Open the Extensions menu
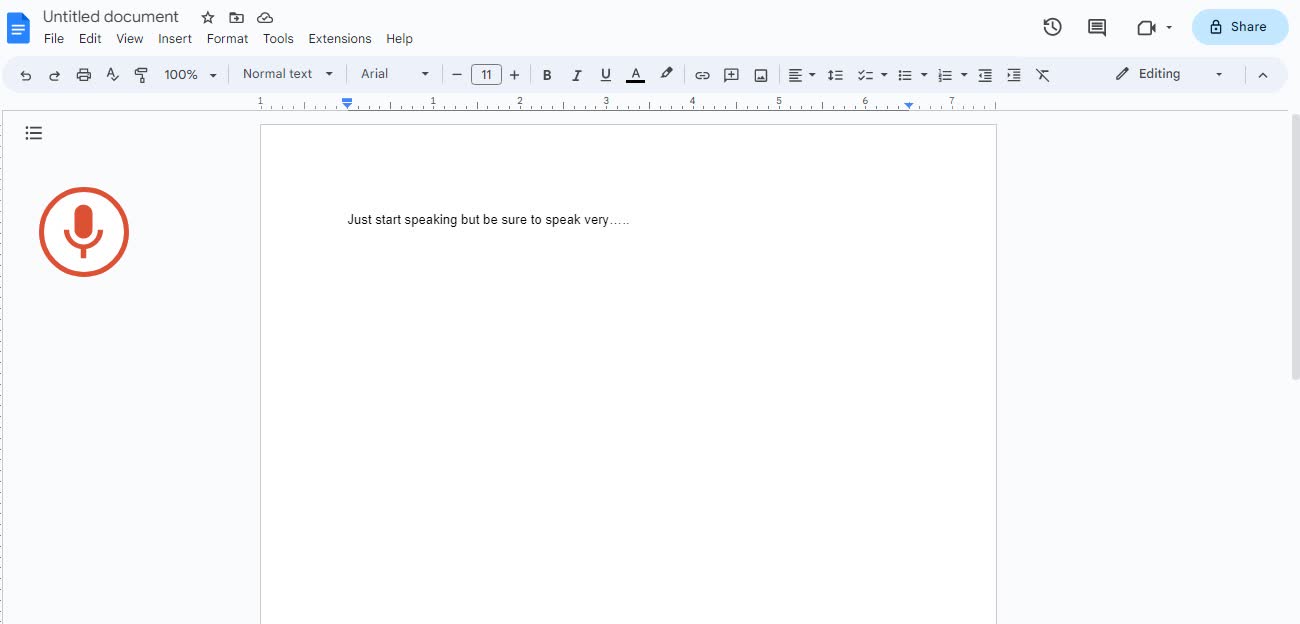 [x=339, y=38]
